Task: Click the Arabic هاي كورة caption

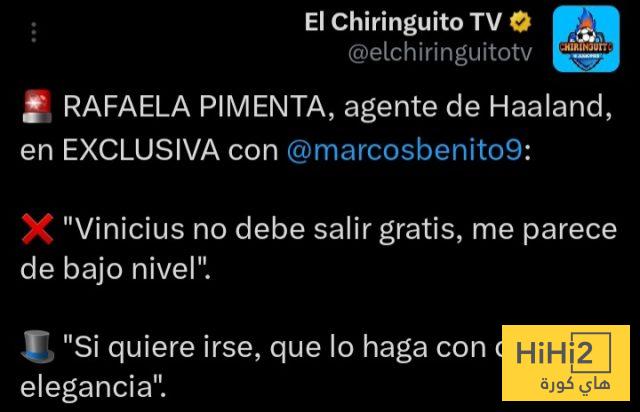Action: click(x=575, y=384)
